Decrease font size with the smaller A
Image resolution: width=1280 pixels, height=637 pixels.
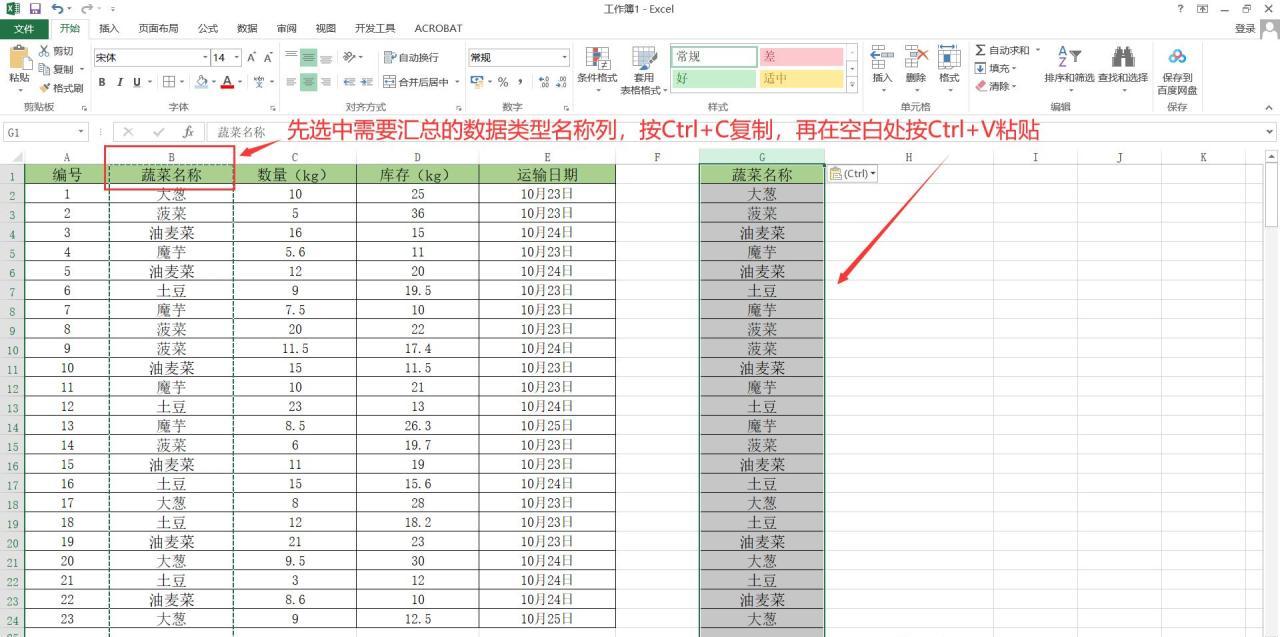click(x=268, y=57)
